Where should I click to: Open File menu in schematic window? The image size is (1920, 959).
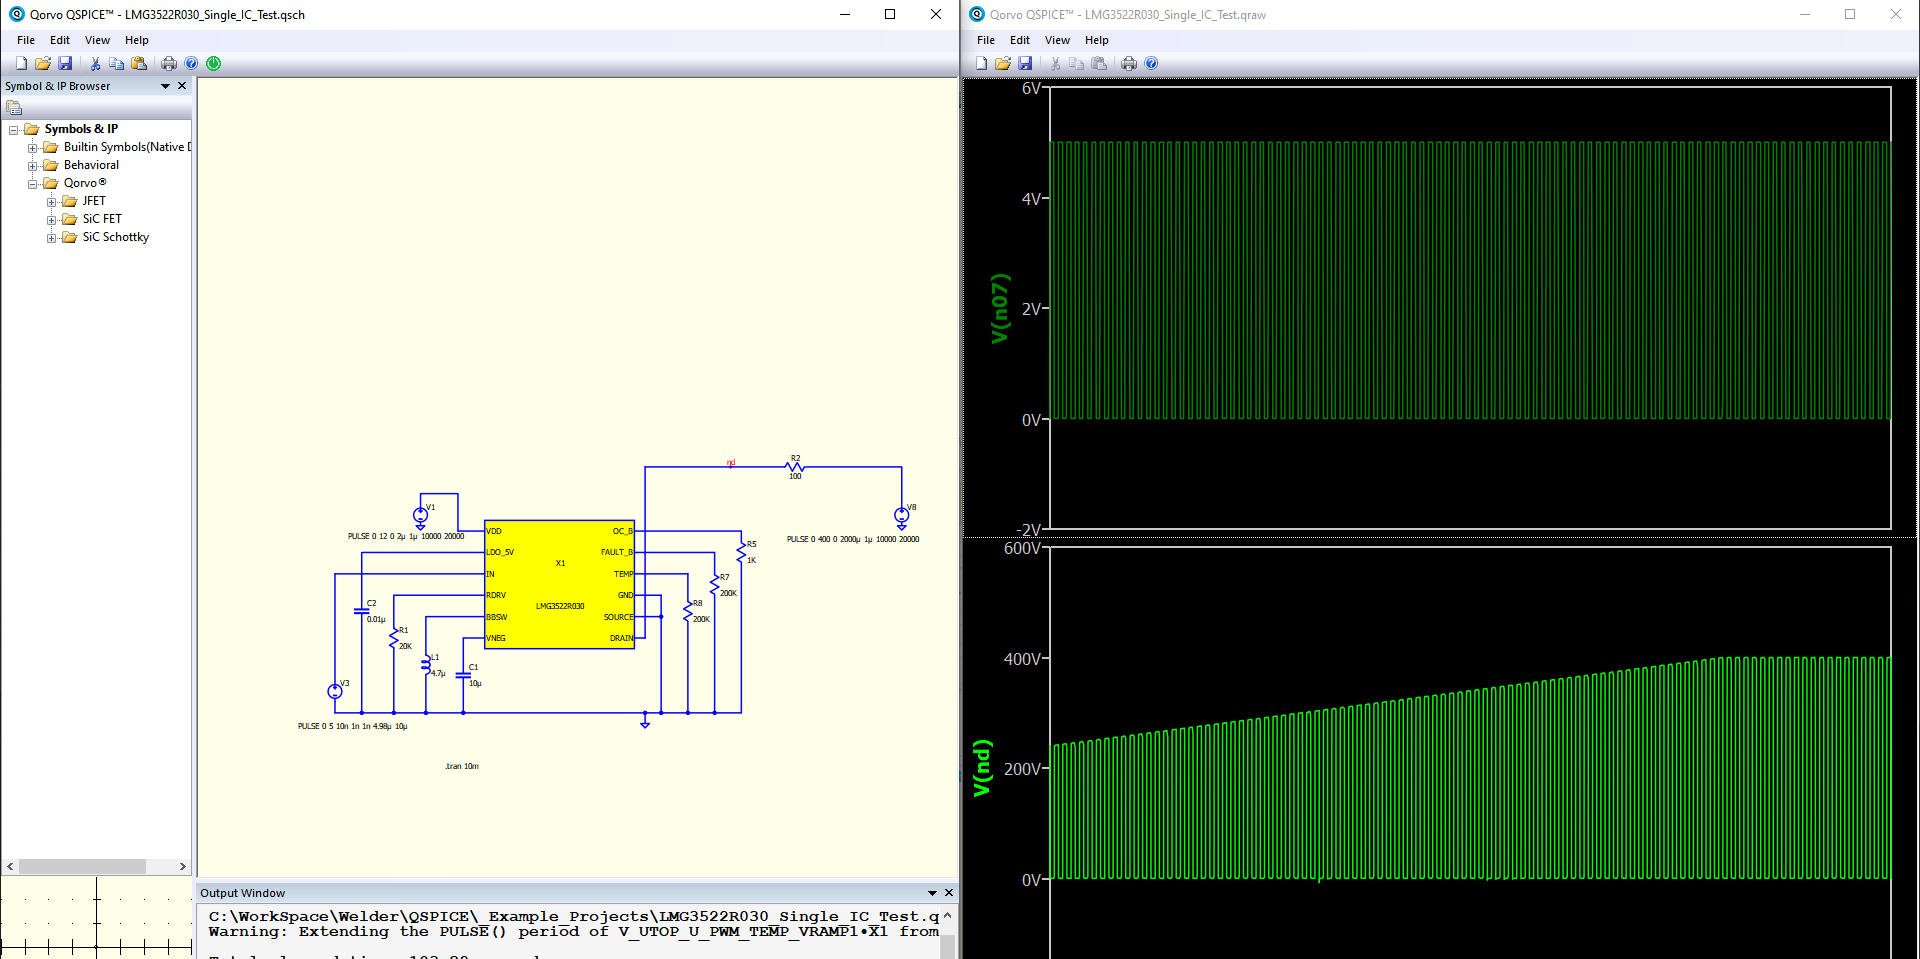coord(26,40)
